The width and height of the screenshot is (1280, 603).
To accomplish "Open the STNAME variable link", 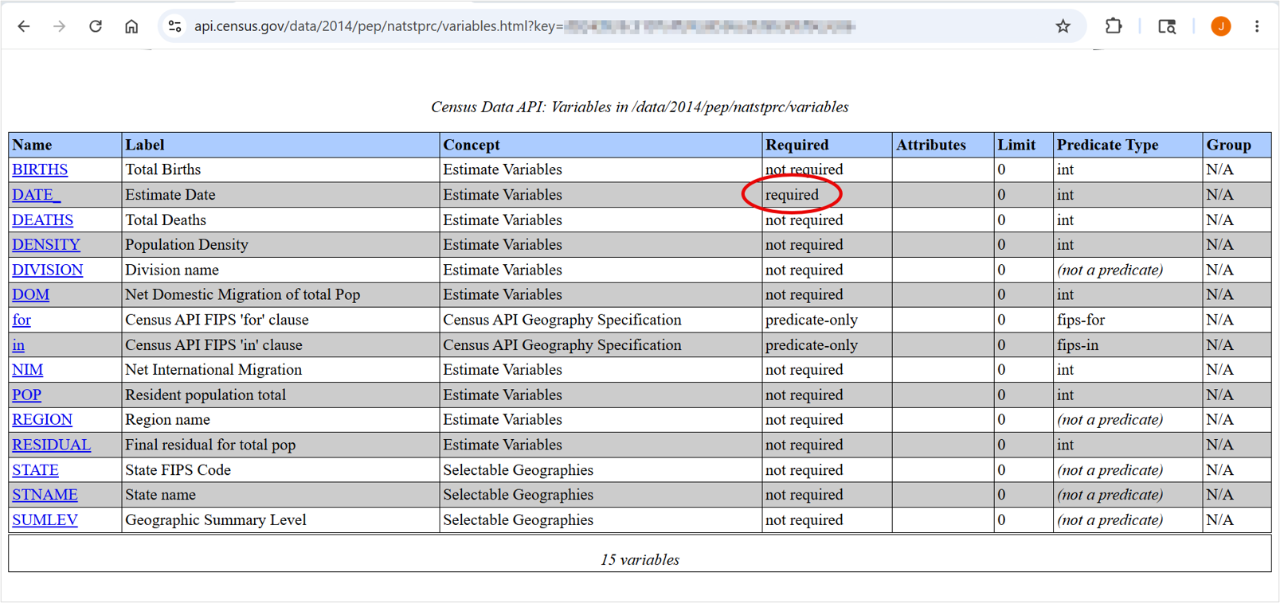I will 44,495.
